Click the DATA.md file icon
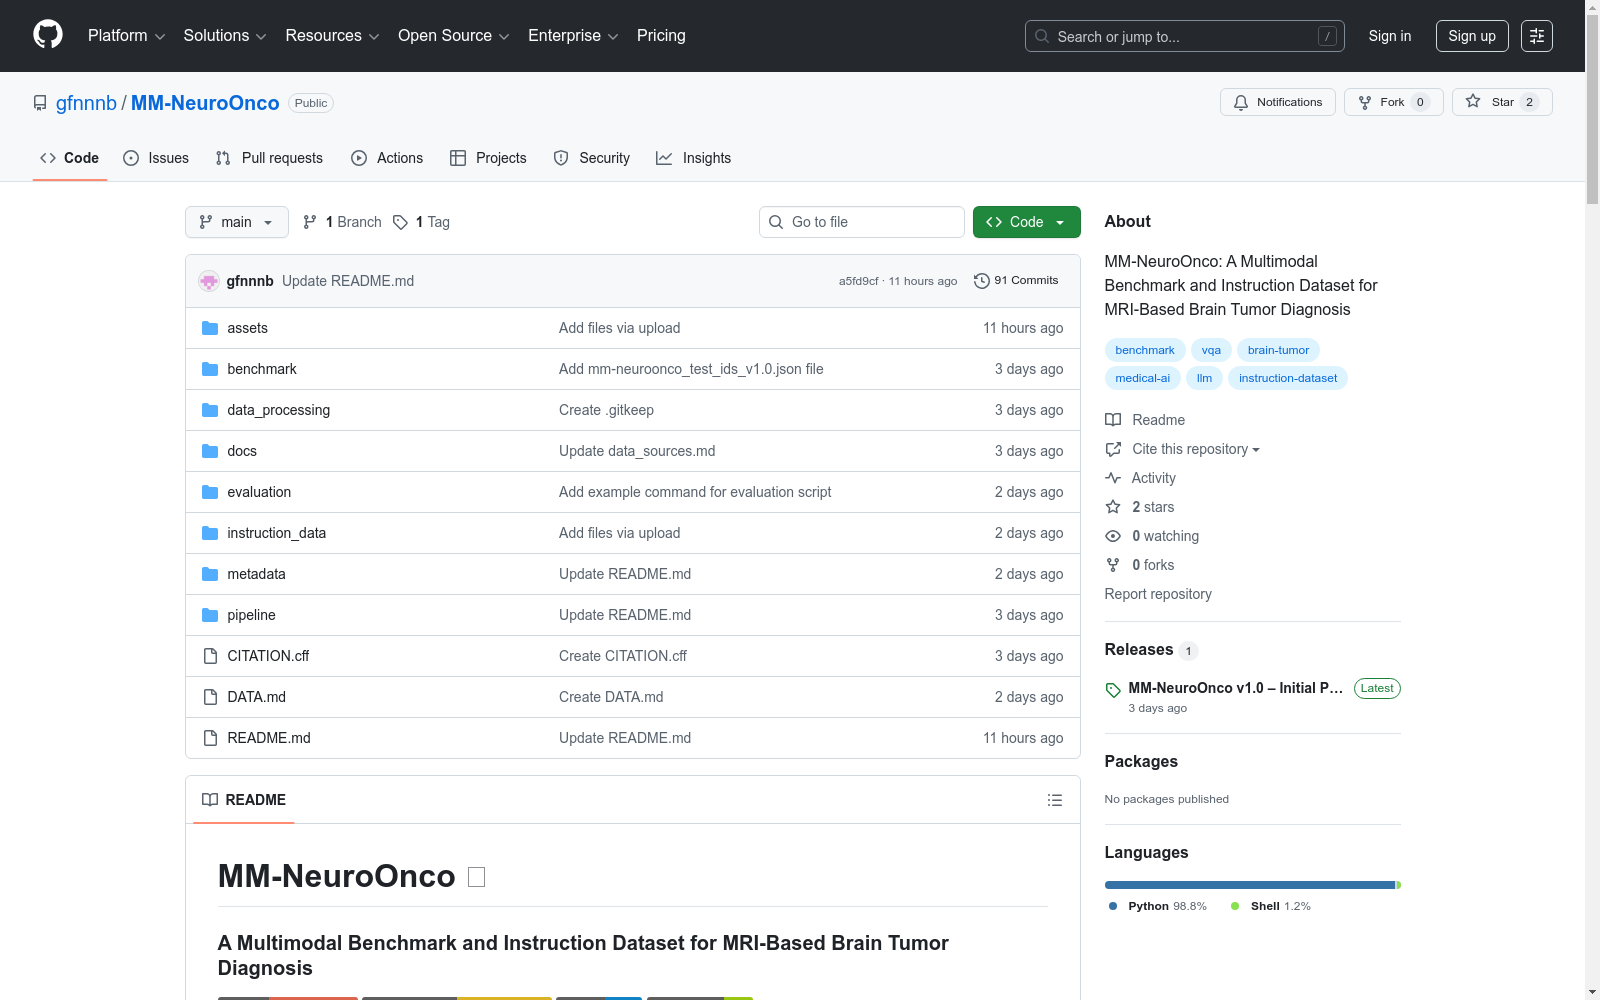1600x1000 pixels. coord(210,697)
